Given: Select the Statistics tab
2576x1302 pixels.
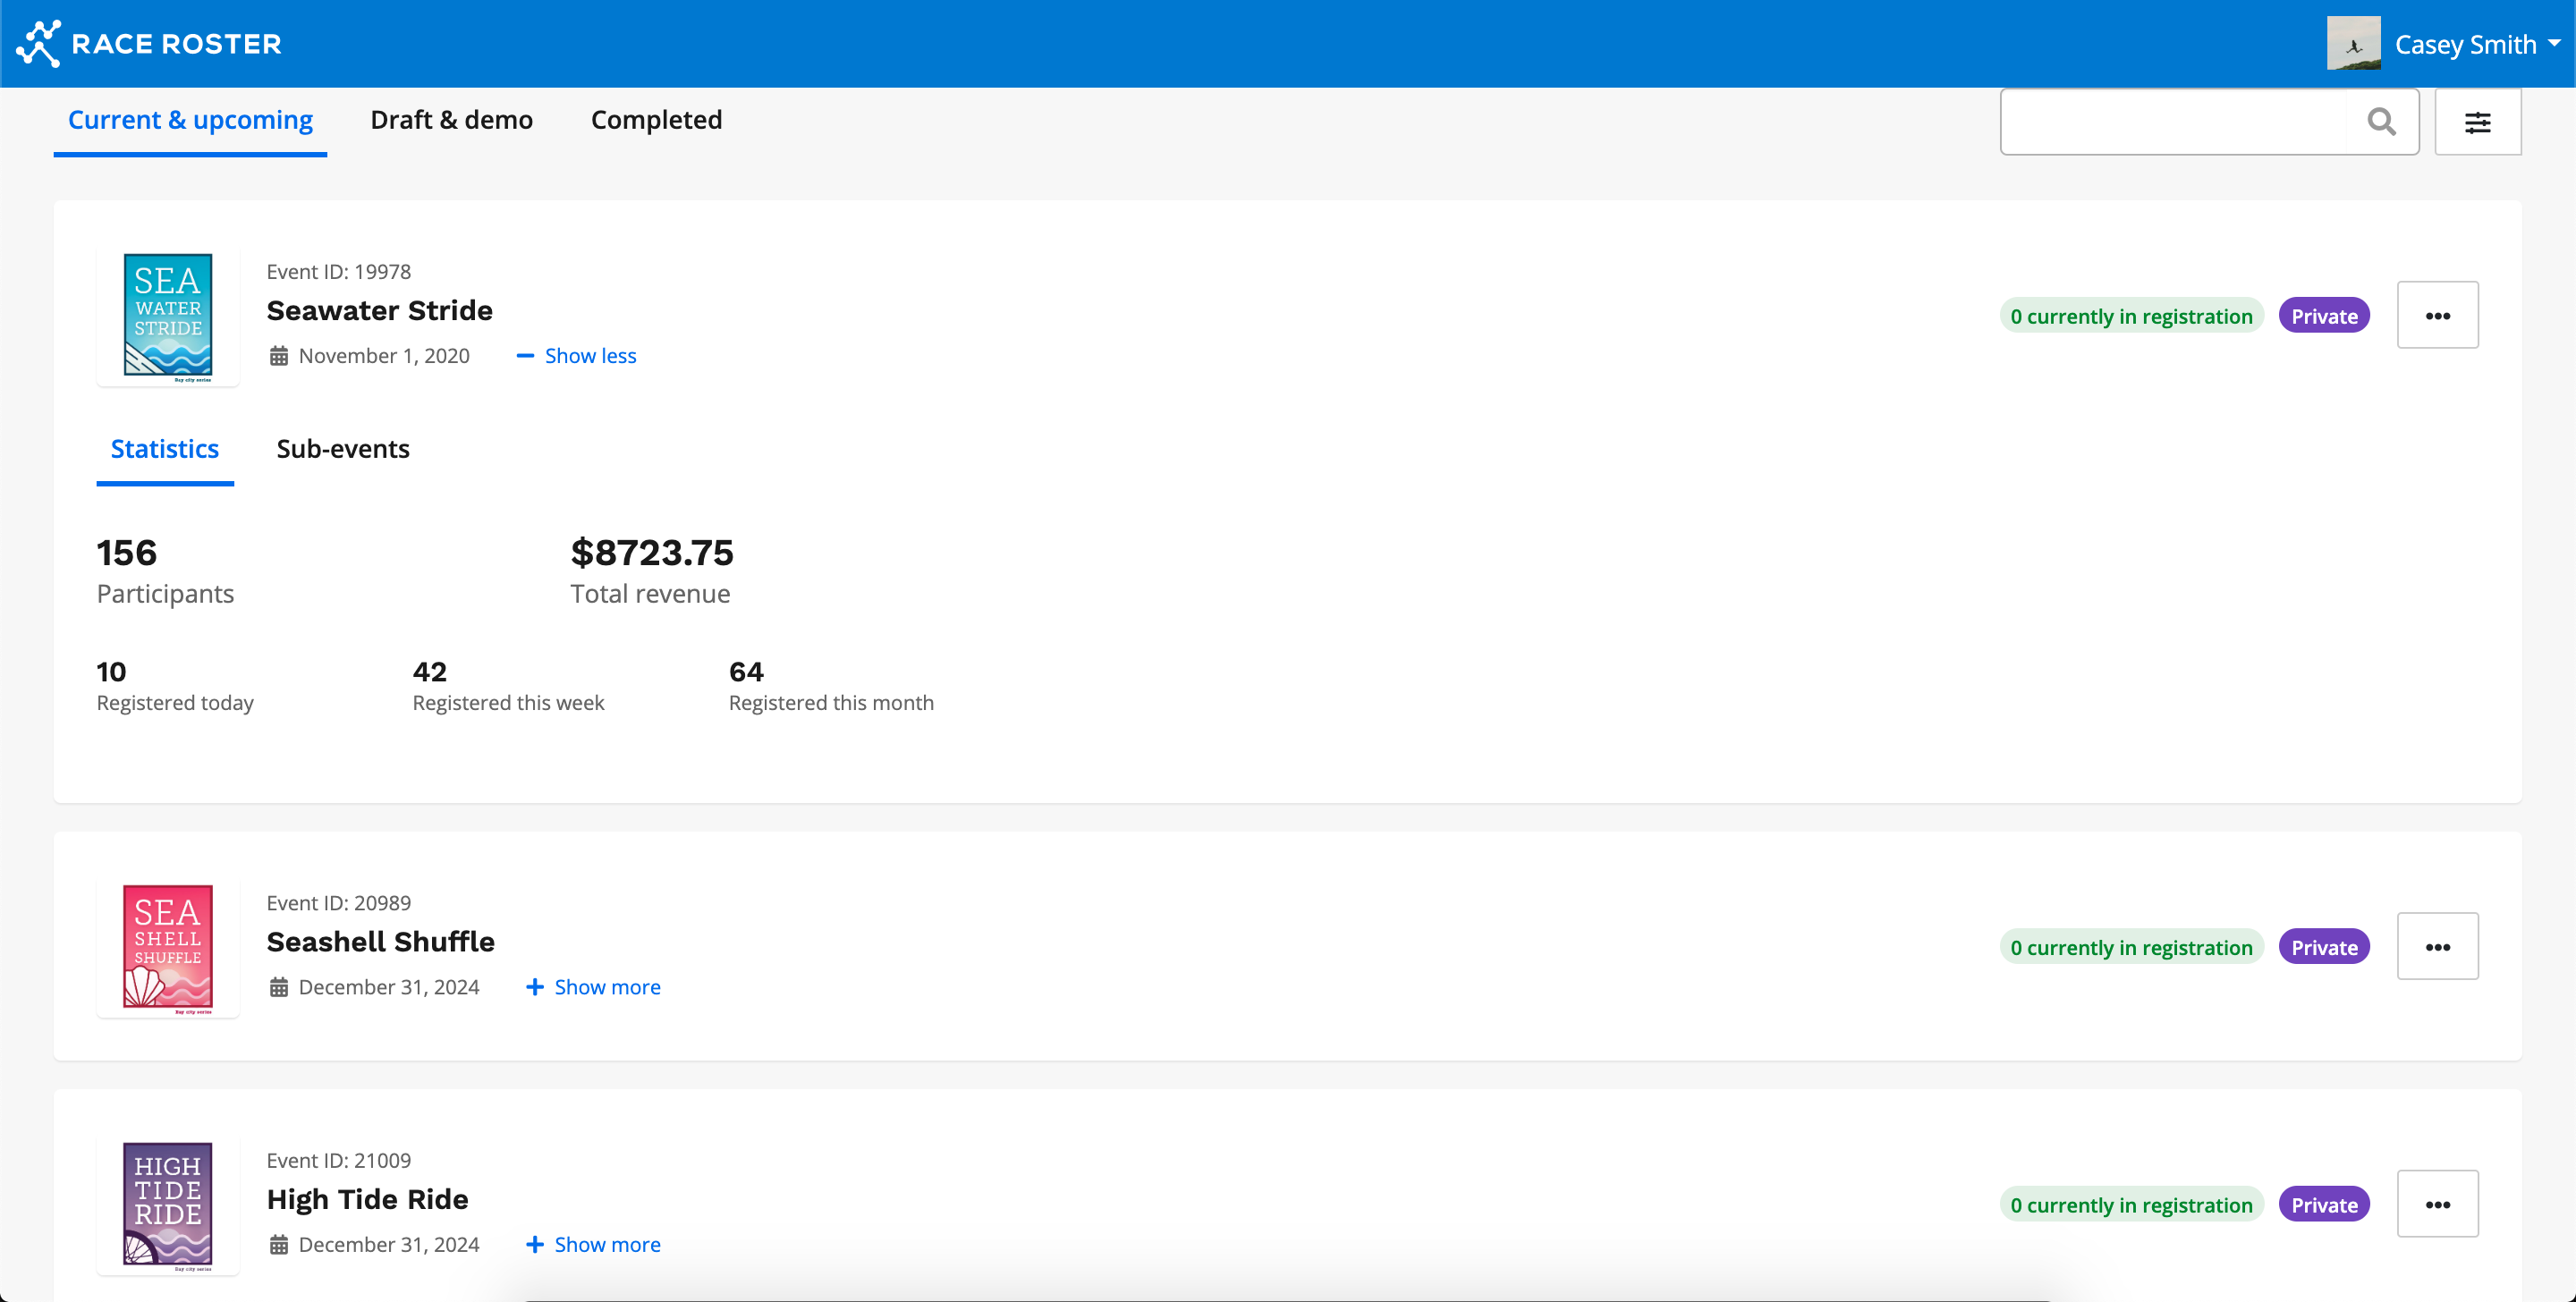Looking at the screenshot, I should [164, 449].
